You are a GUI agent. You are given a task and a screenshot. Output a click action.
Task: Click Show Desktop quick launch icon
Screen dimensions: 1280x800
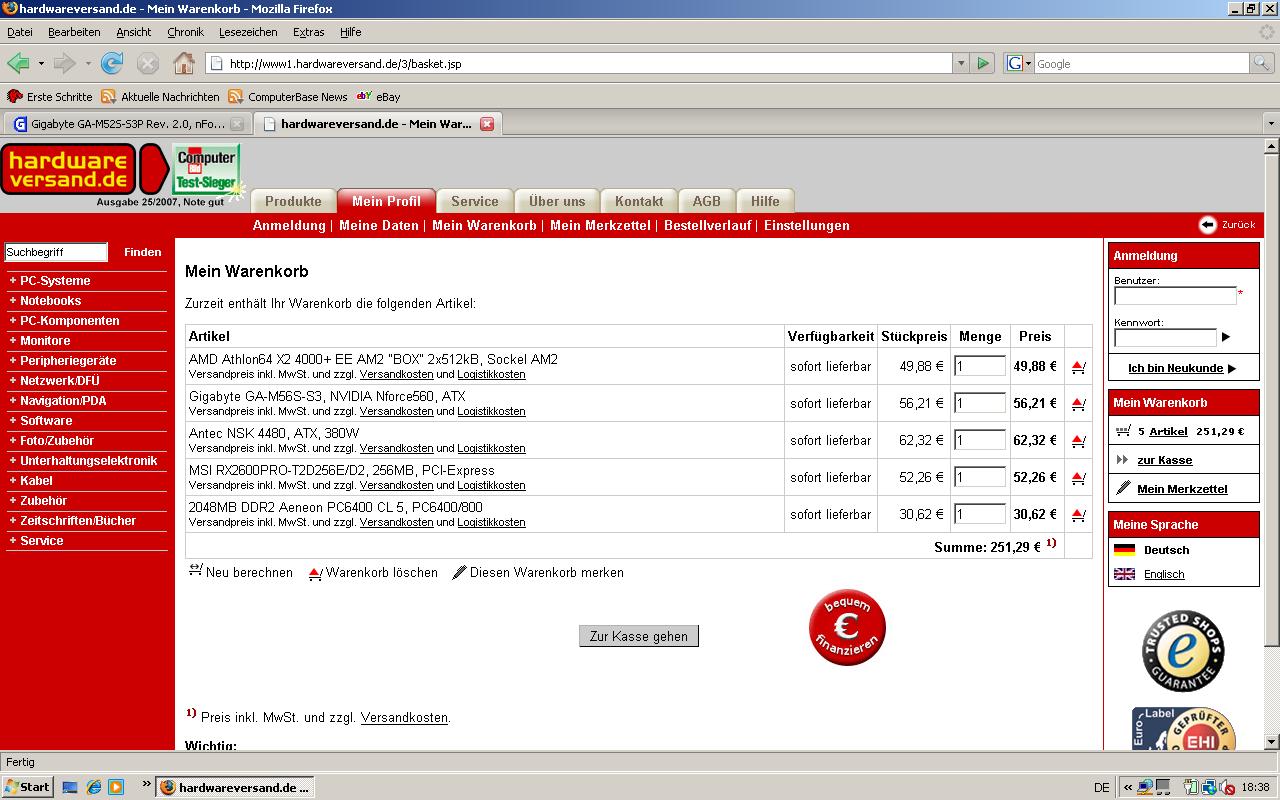coord(70,787)
